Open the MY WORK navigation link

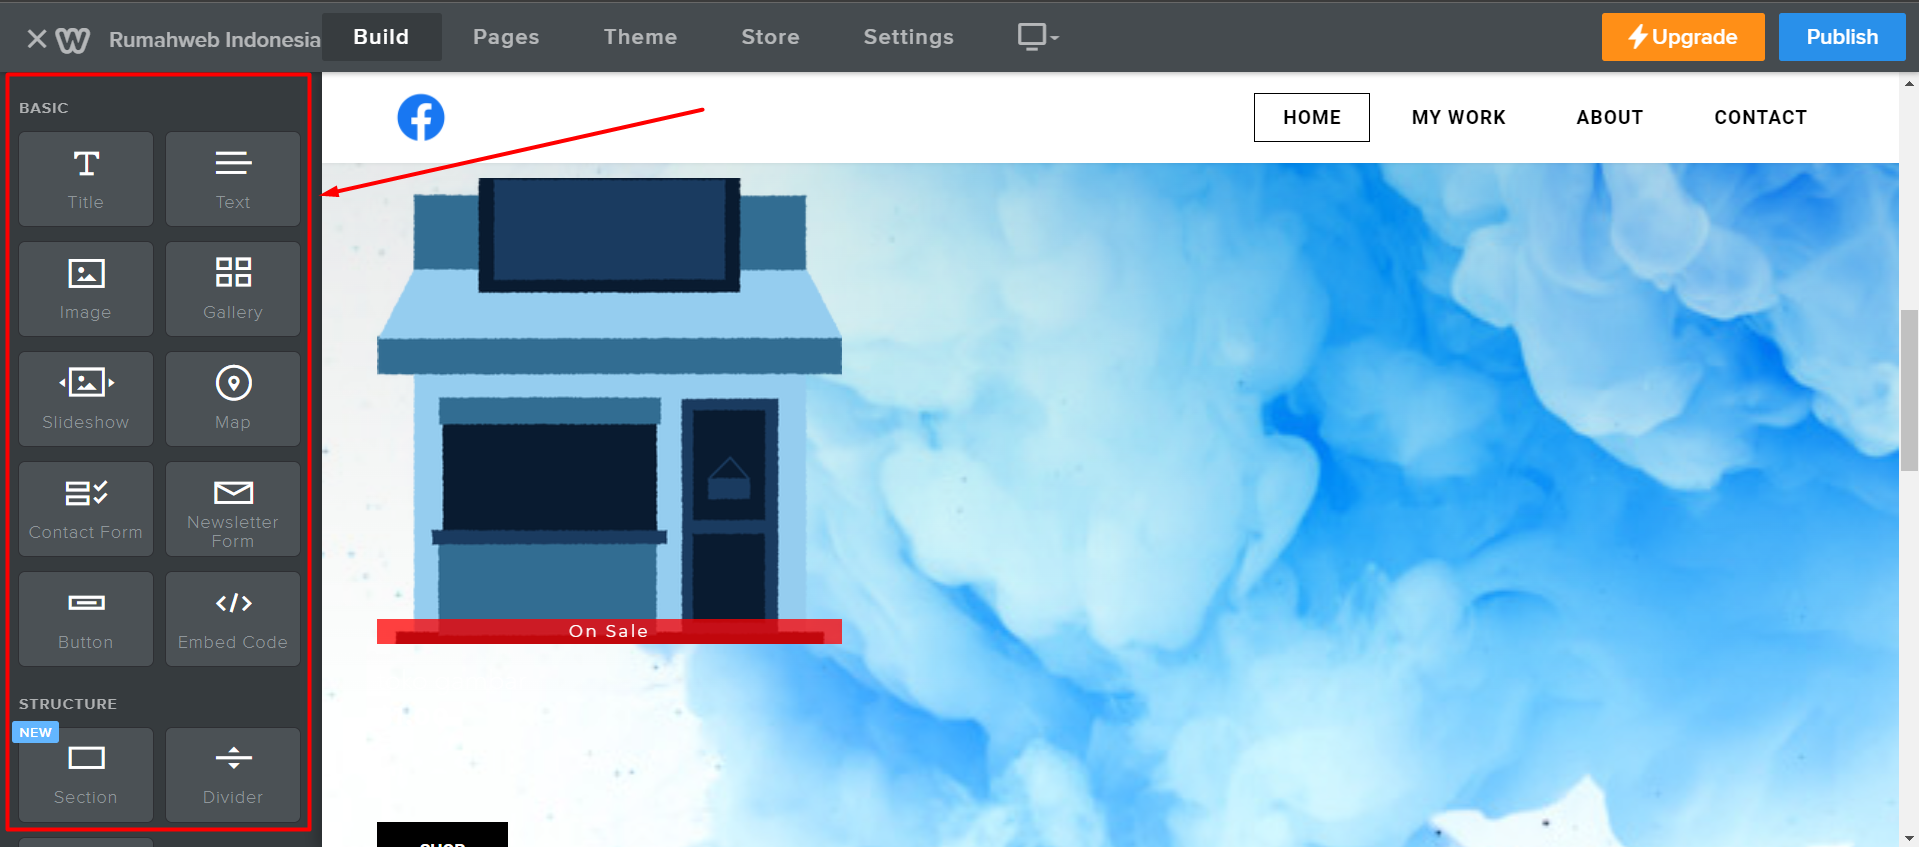pos(1458,117)
